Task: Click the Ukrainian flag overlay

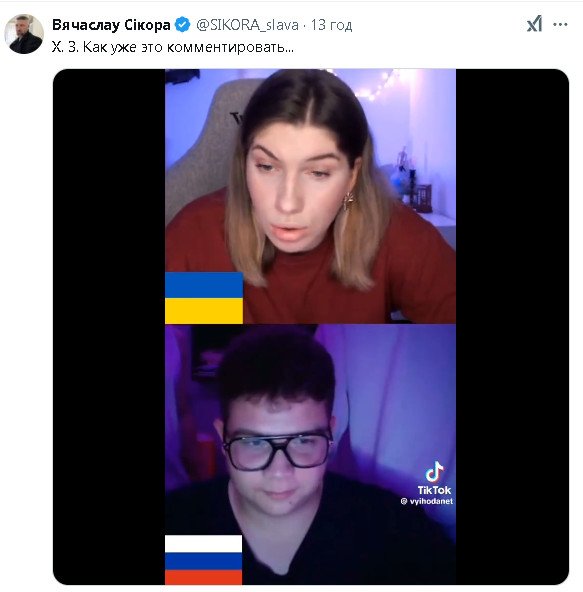Action: click(x=204, y=298)
